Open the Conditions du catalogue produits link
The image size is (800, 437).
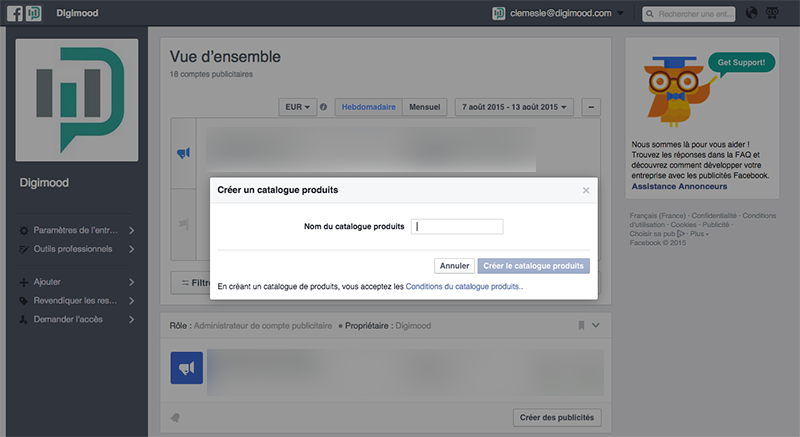tap(463, 287)
